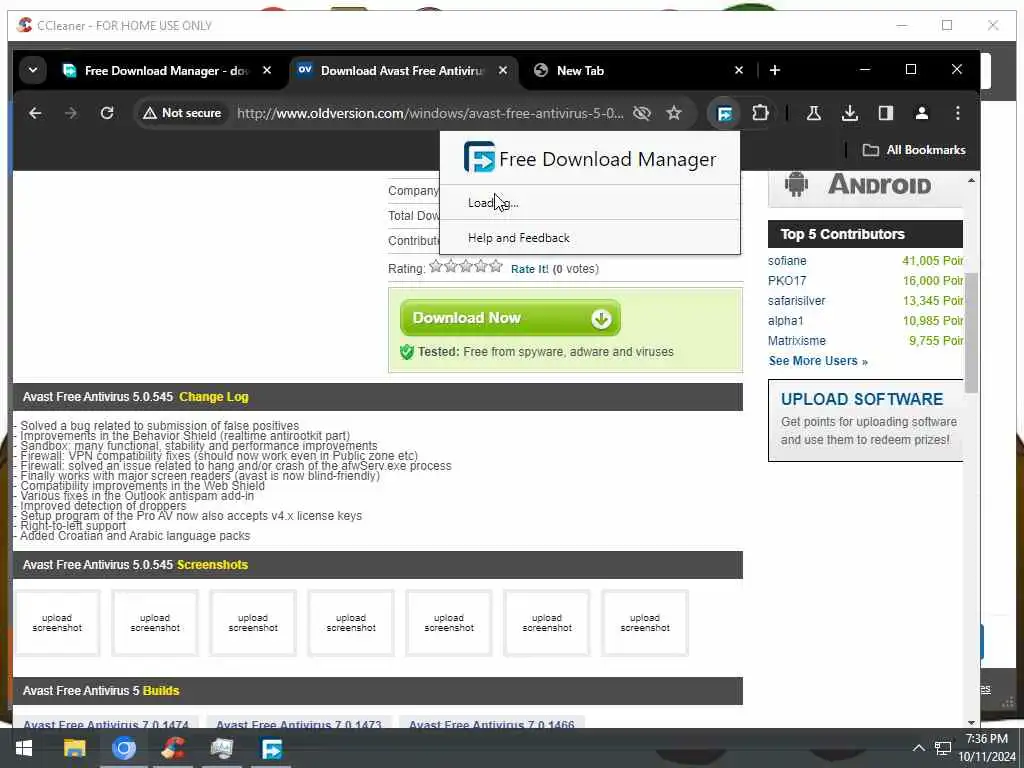Viewport: 1024px width, 768px height.
Task: Click the Android robot icon
Action: pyautogui.click(x=796, y=184)
